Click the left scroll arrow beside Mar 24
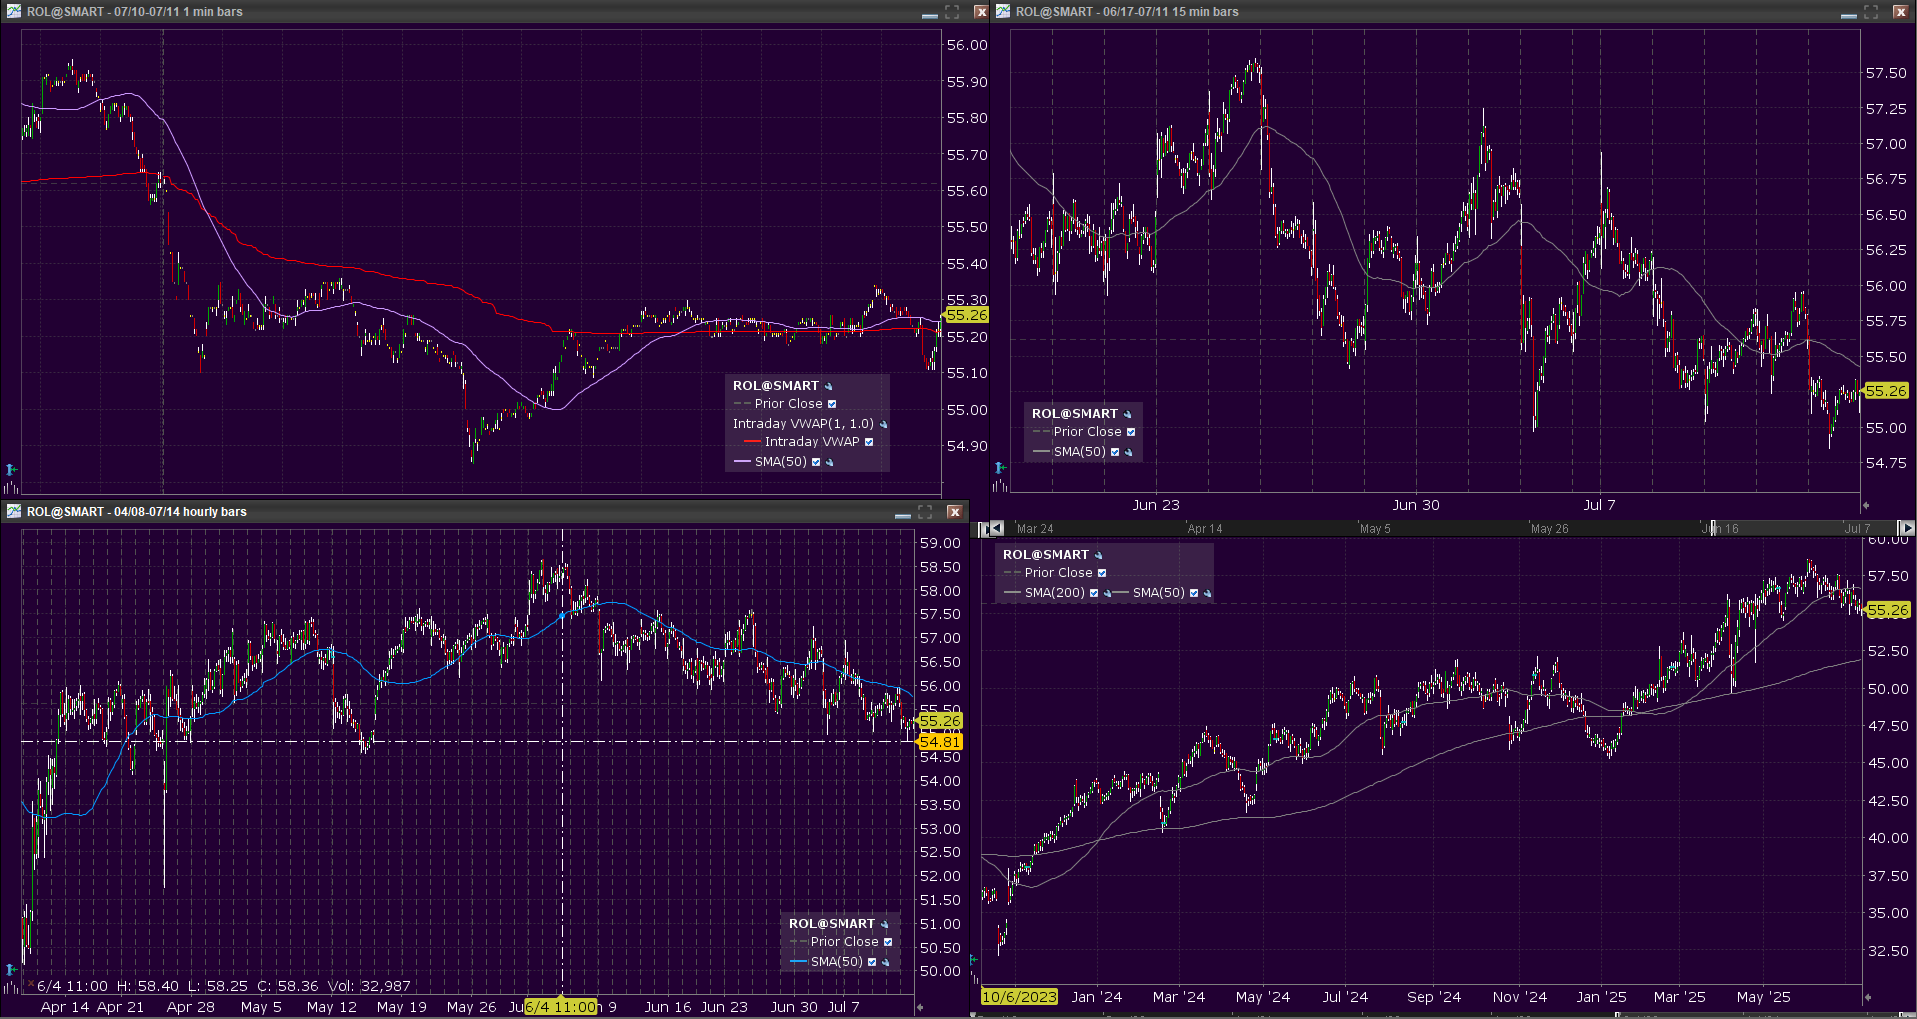This screenshot has width=1917, height=1019. (x=996, y=528)
